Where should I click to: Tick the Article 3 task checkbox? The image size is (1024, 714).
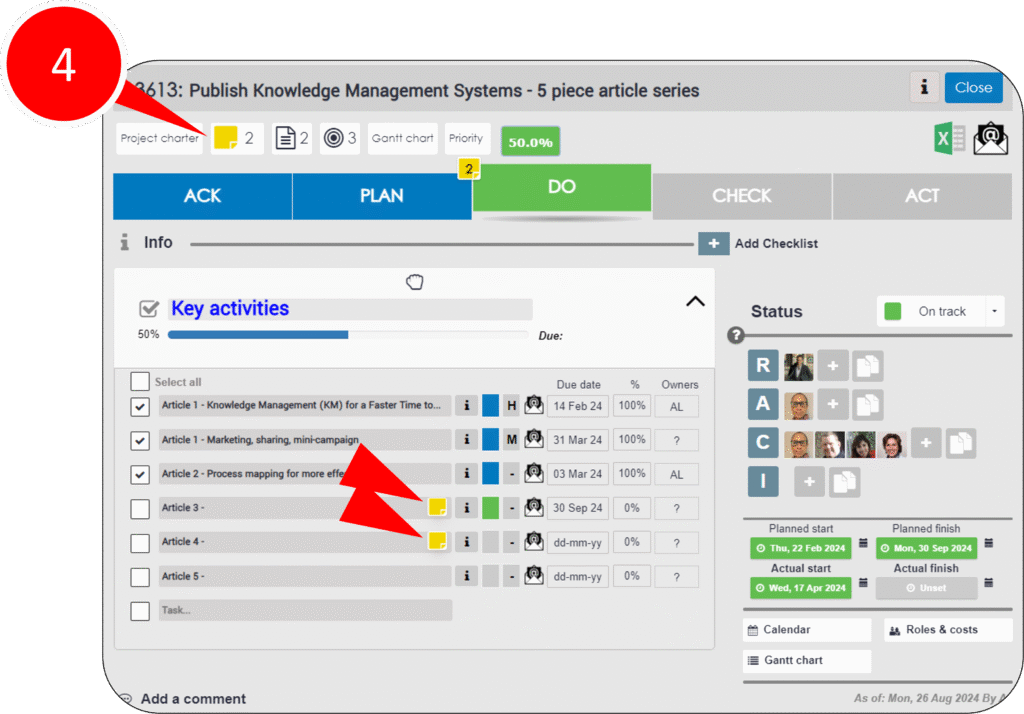[x=140, y=508]
